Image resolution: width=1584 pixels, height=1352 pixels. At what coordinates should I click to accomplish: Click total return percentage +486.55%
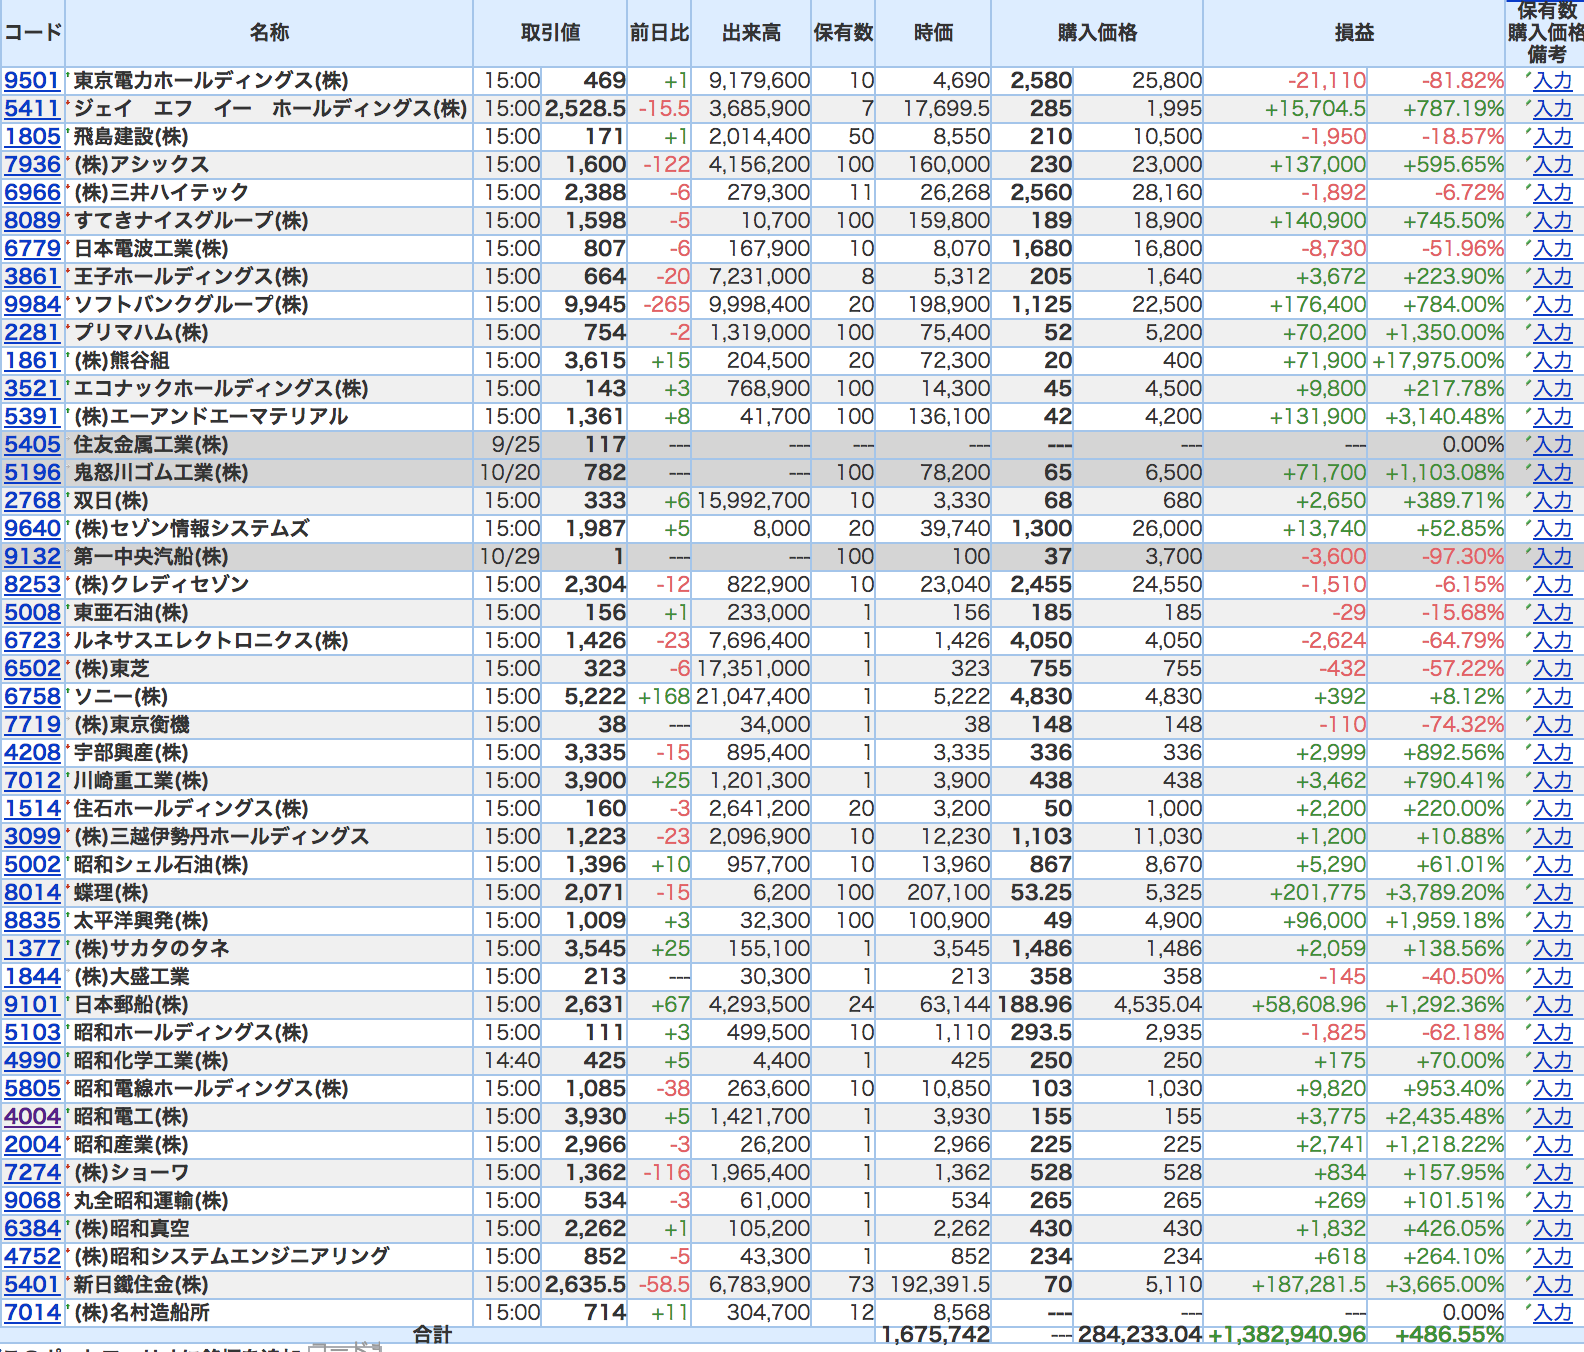tap(1450, 1334)
